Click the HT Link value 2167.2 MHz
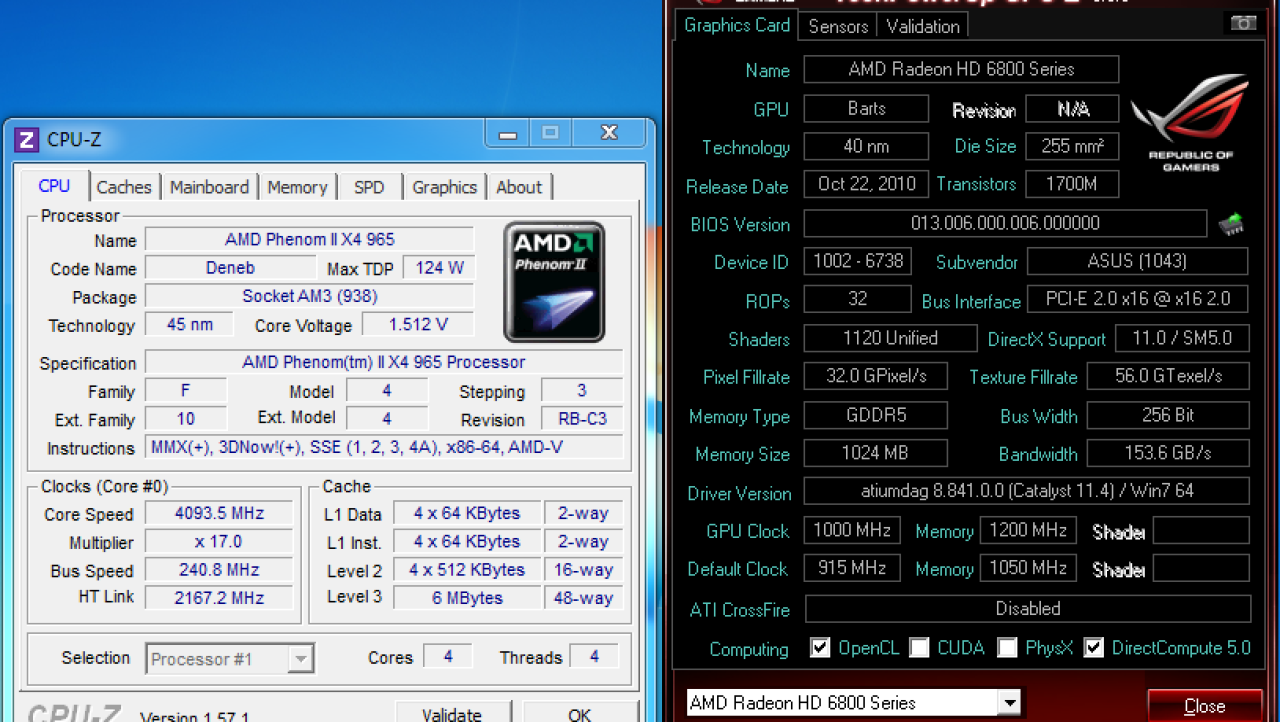Image resolution: width=1280 pixels, height=722 pixels. point(219,598)
